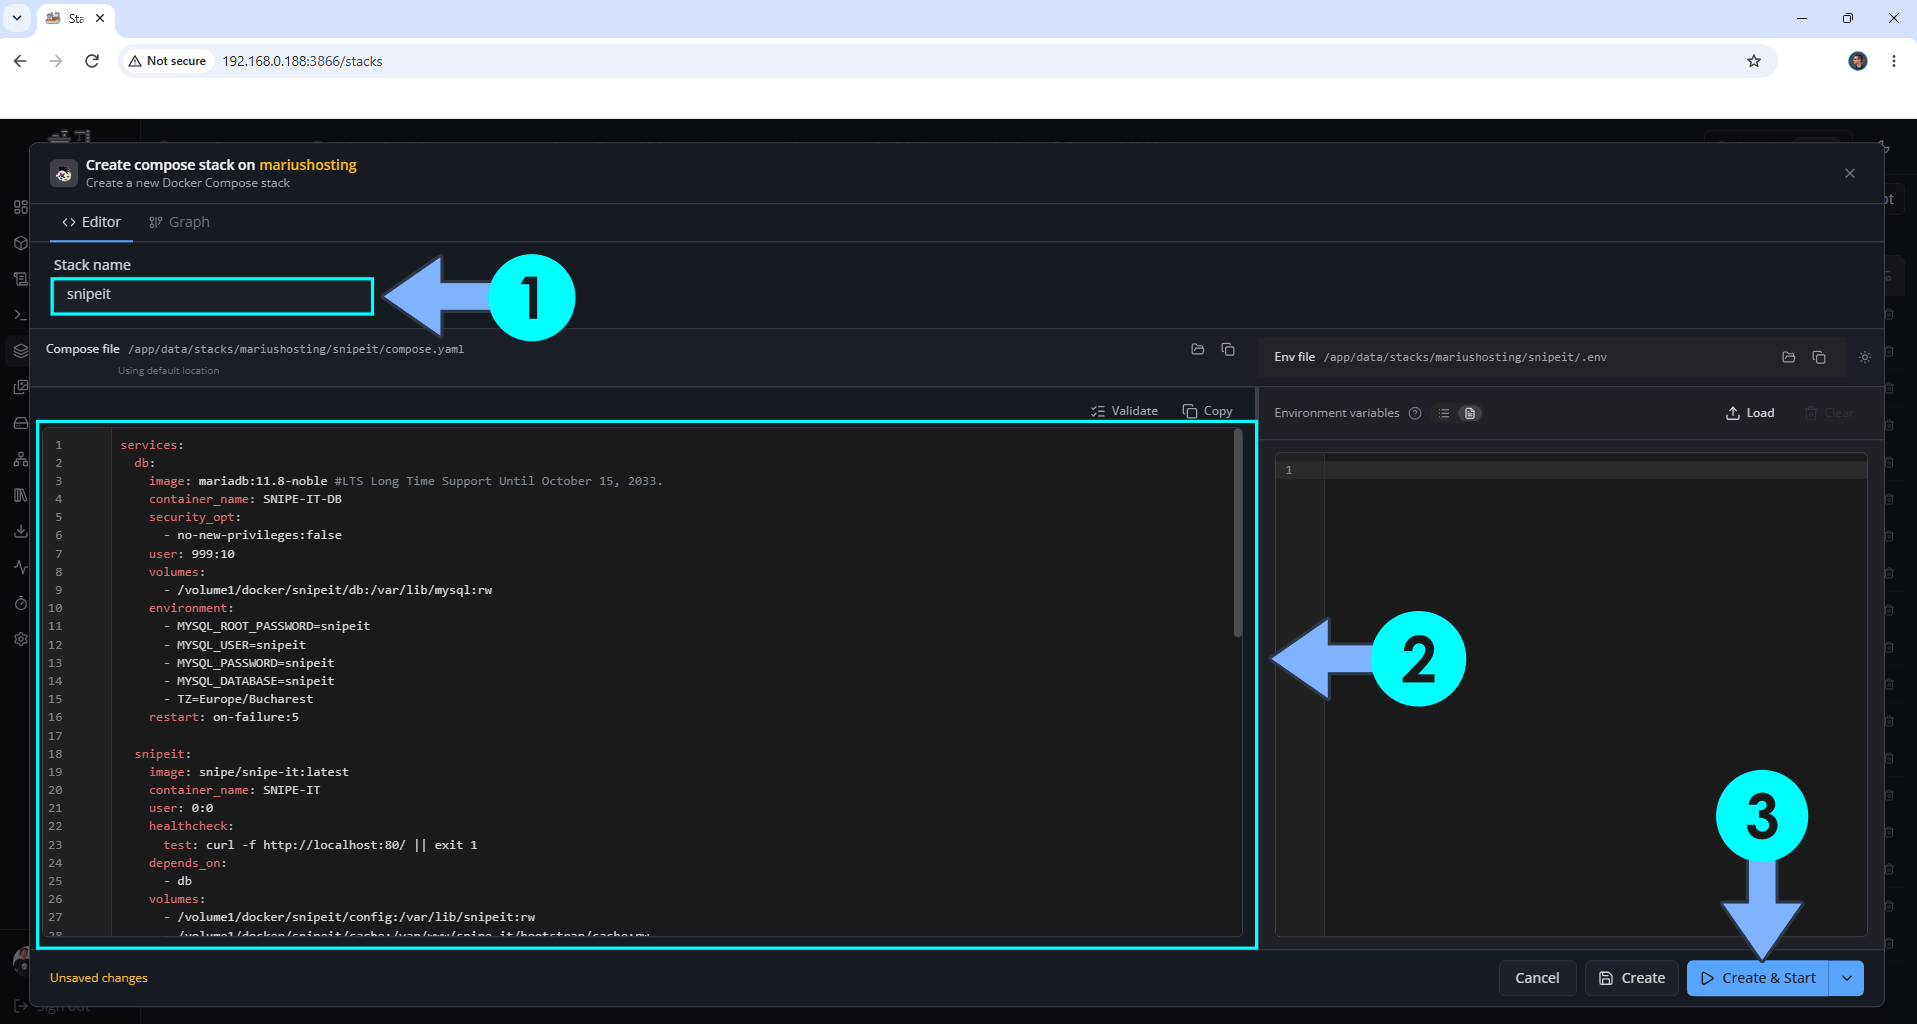Screen dimensions: 1917x1024
Task: Click the Not secure site info badge
Action: coord(167,61)
